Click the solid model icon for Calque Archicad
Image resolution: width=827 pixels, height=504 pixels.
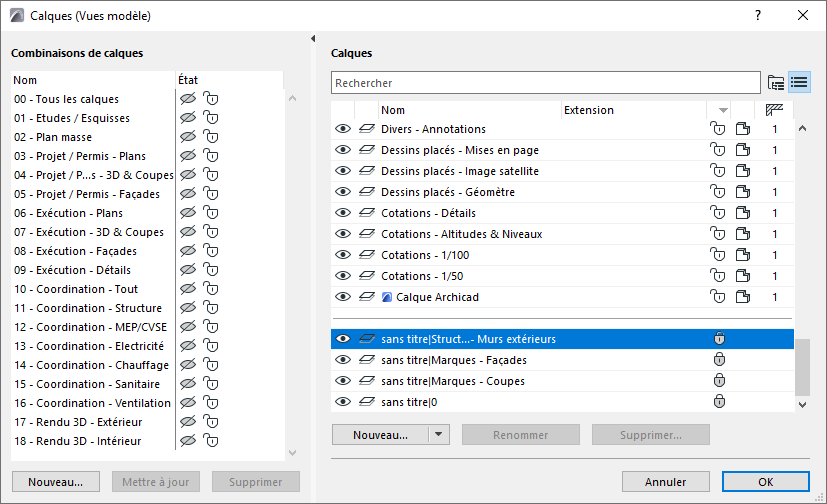(743, 297)
